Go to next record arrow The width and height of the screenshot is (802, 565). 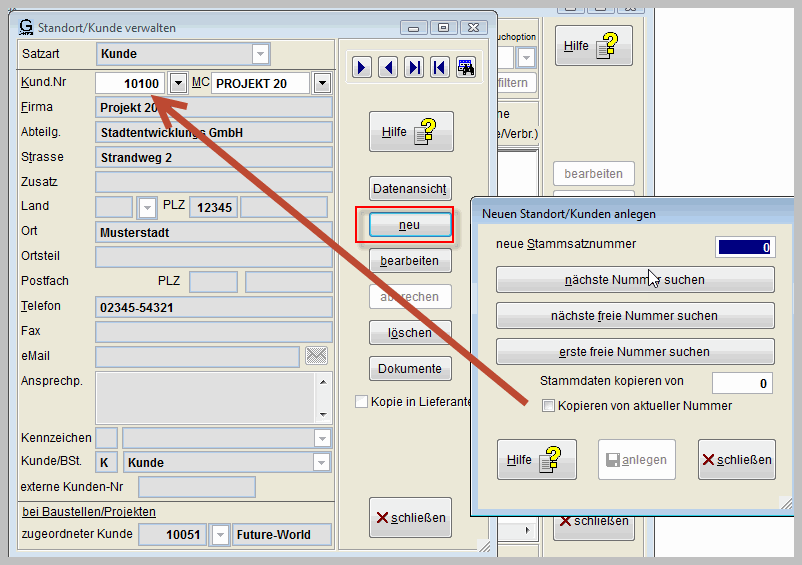tap(363, 67)
